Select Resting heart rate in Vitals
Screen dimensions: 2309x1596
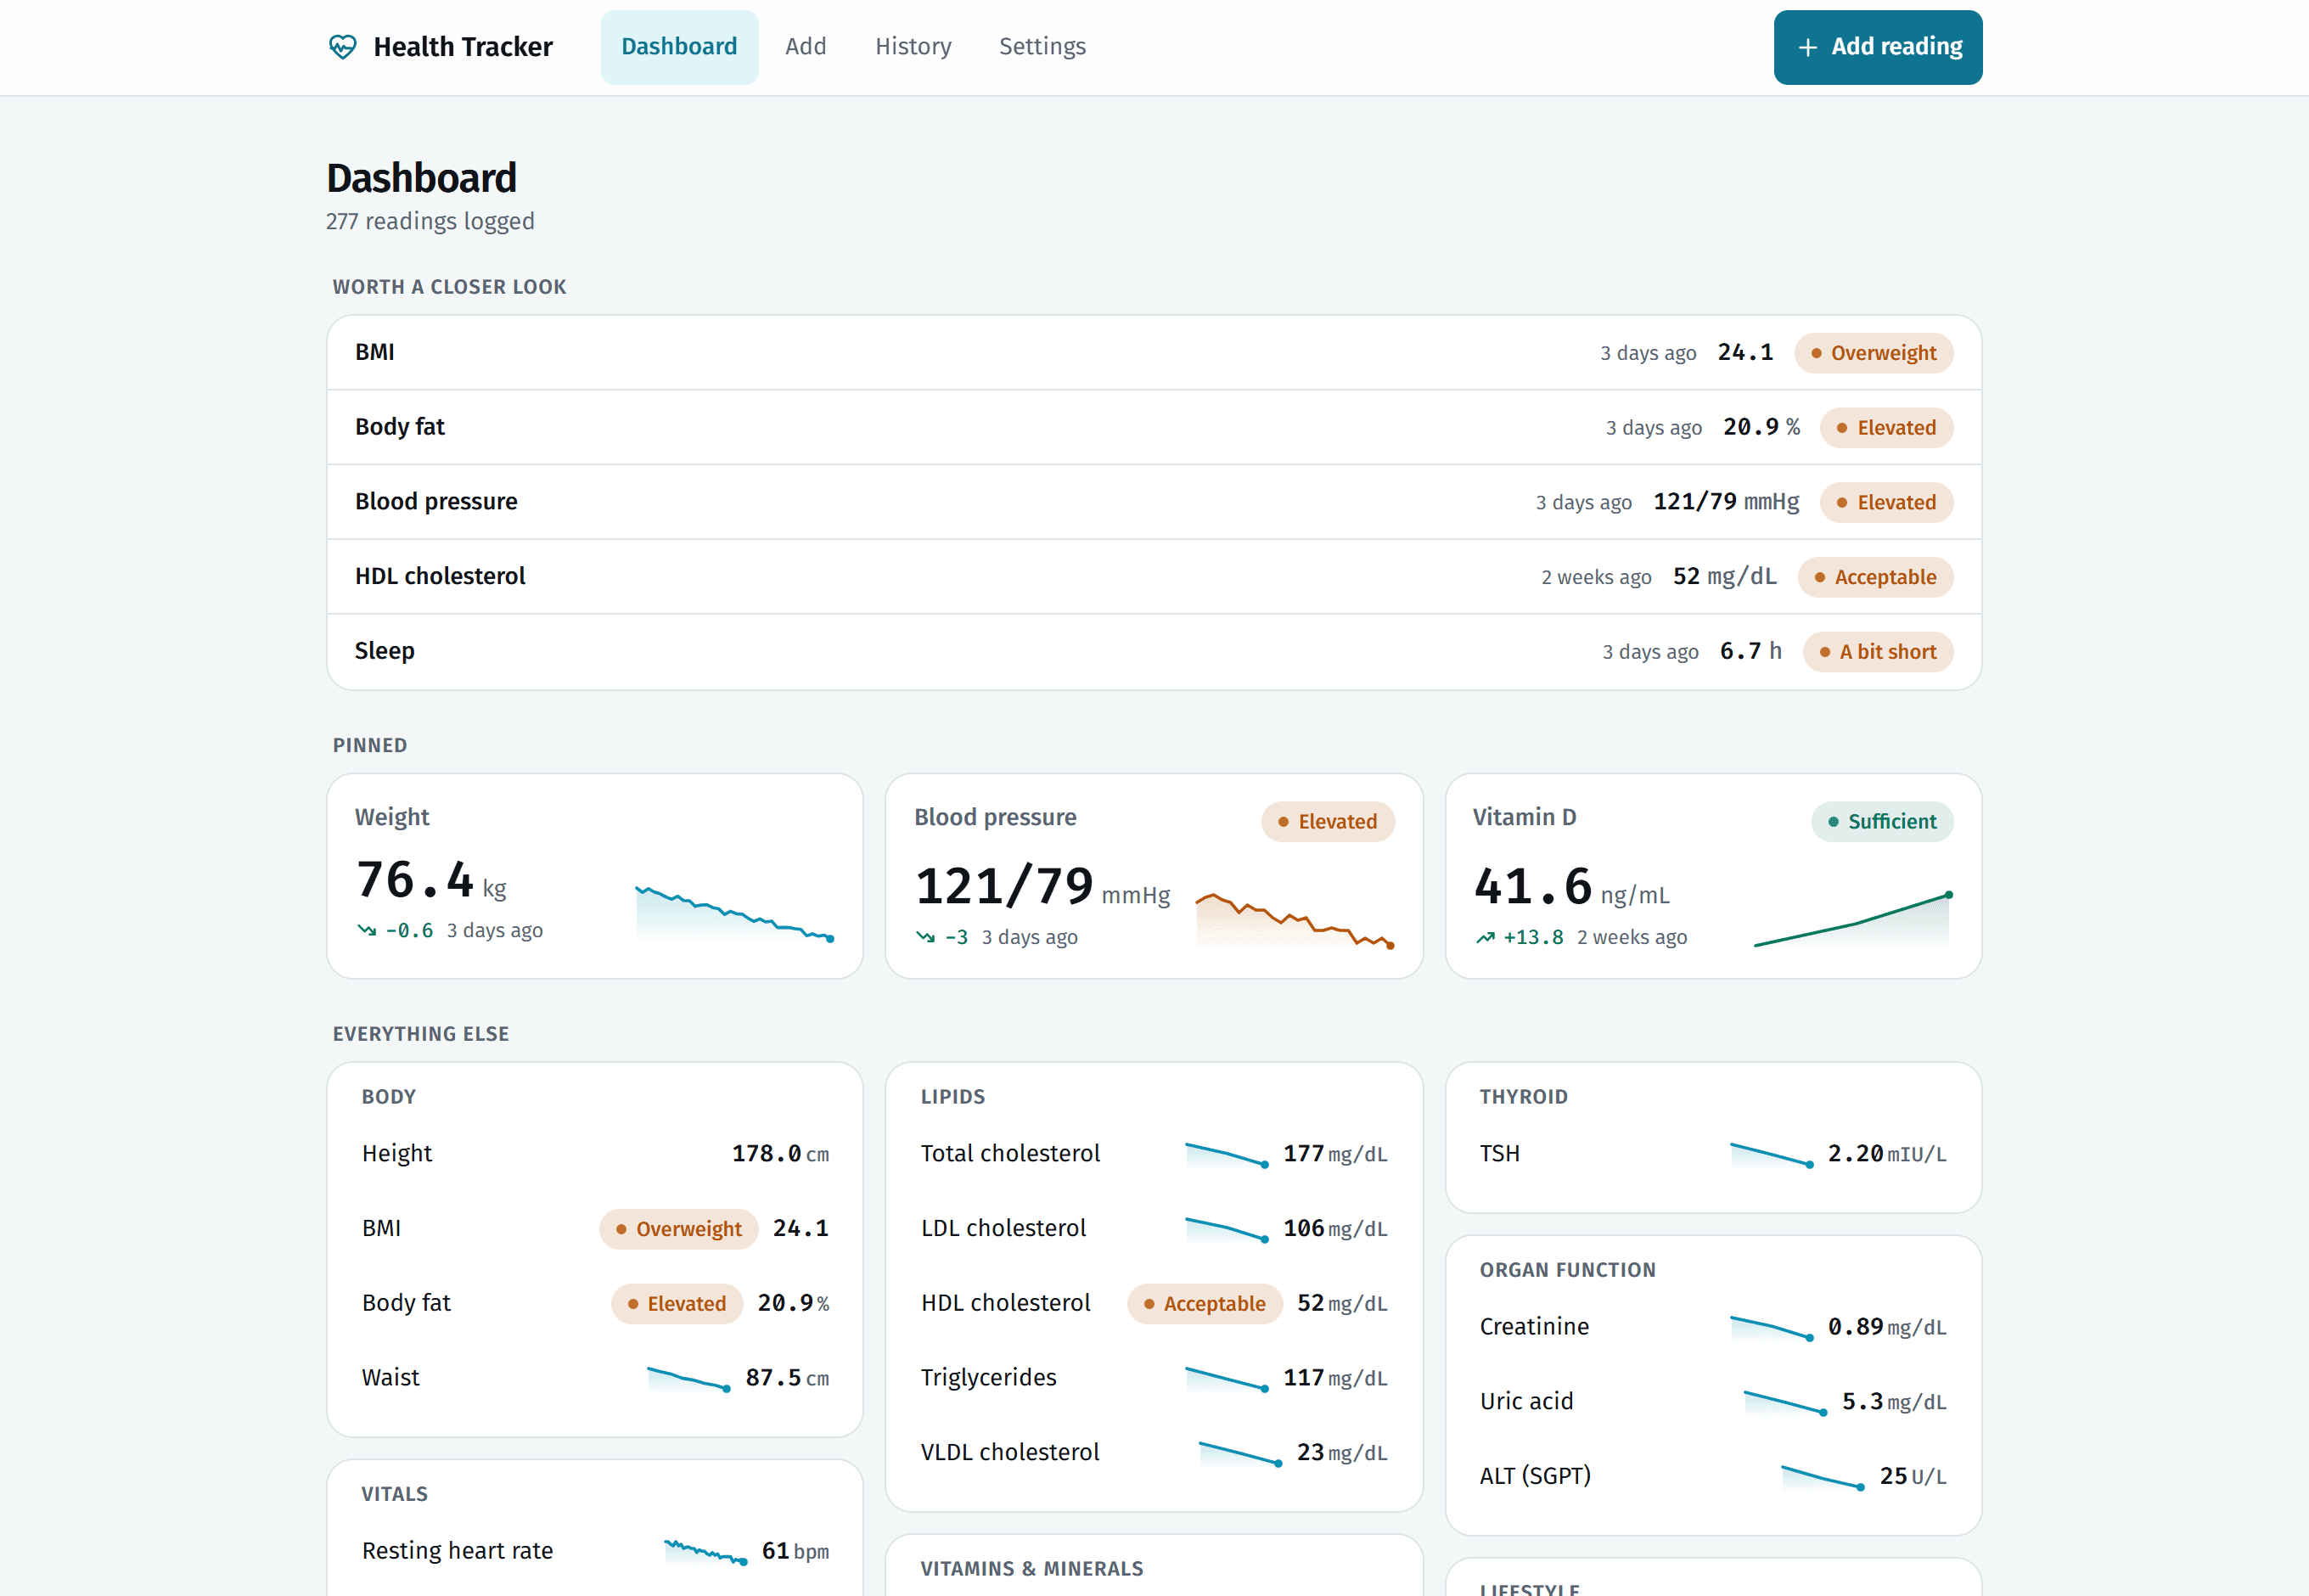[x=595, y=1551]
